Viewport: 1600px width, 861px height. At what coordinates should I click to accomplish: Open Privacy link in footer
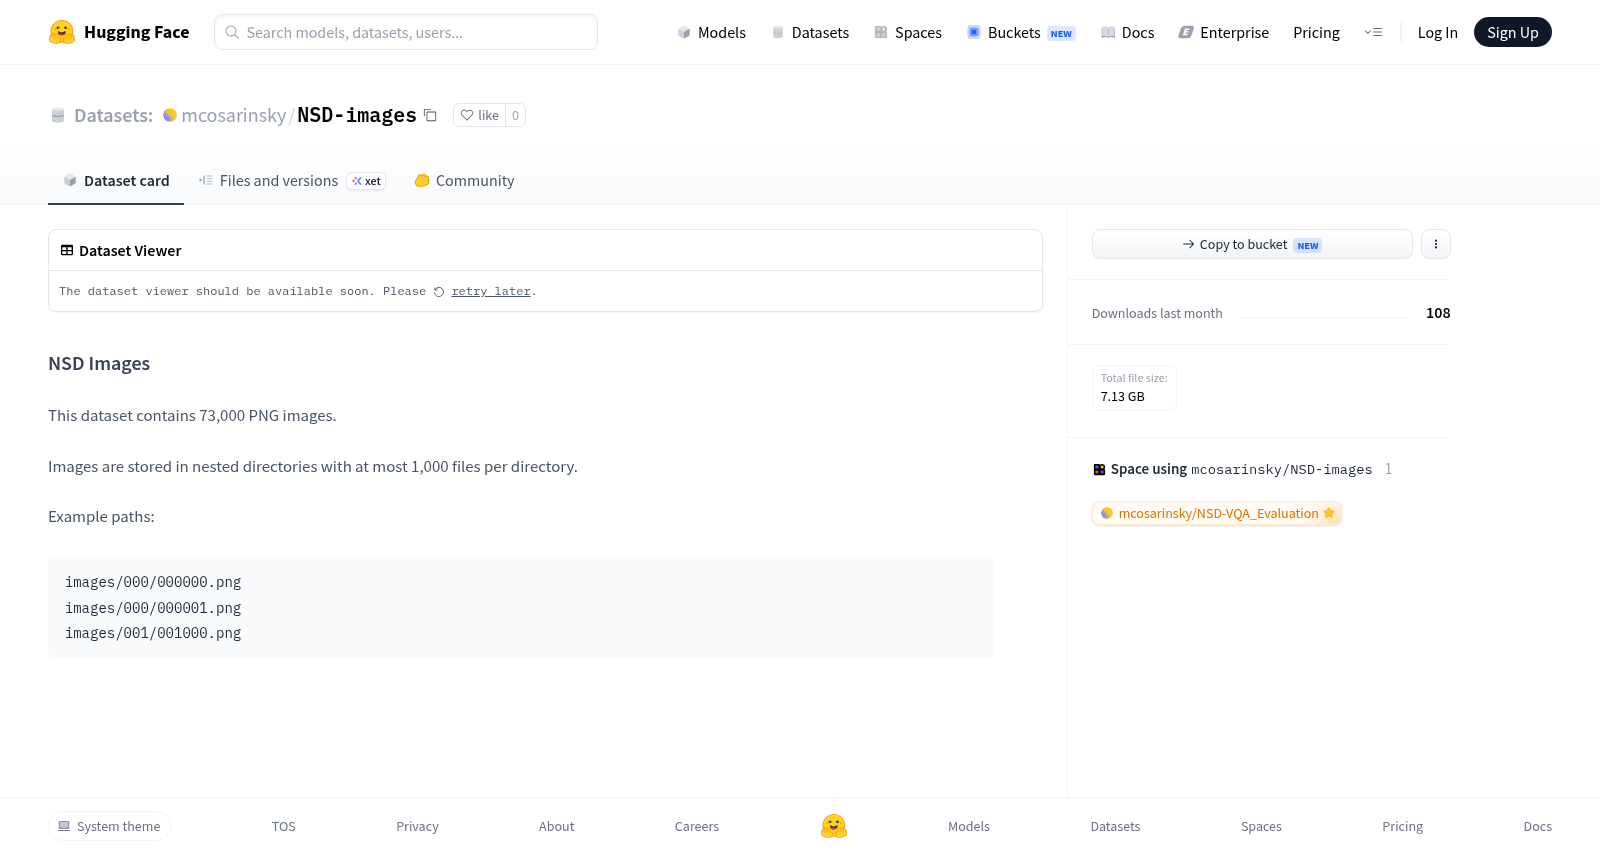(x=417, y=826)
